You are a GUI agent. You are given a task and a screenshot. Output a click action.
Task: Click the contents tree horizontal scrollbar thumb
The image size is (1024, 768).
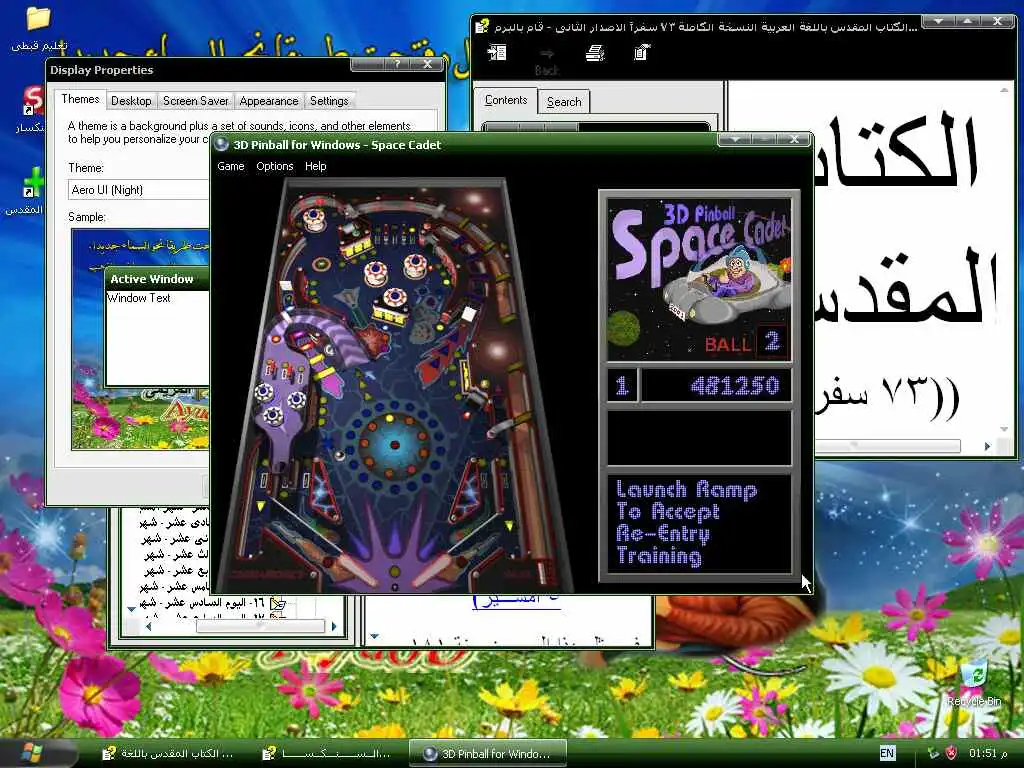click(261, 626)
